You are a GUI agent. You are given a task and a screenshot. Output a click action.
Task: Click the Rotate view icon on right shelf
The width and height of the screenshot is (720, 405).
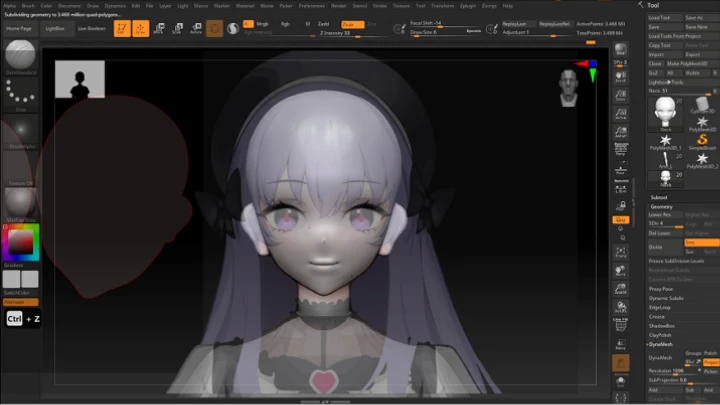[620, 307]
